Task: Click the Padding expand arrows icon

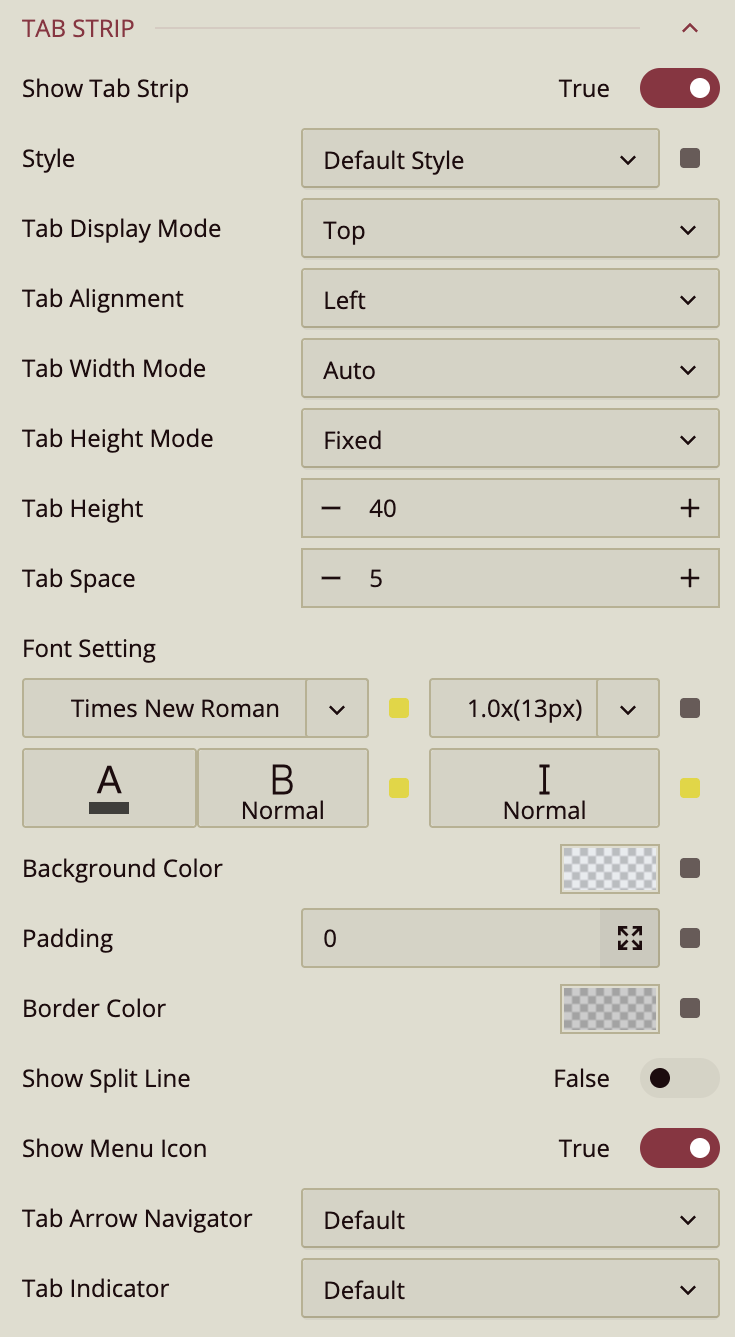Action: point(630,938)
